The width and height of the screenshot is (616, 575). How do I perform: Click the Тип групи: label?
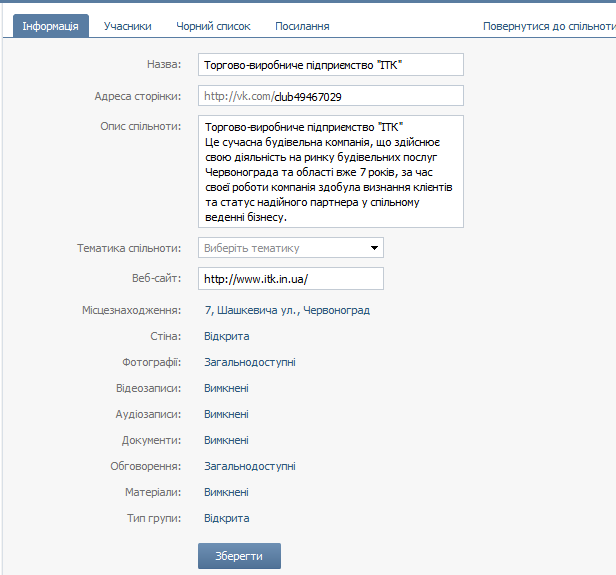click(x=154, y=518)
